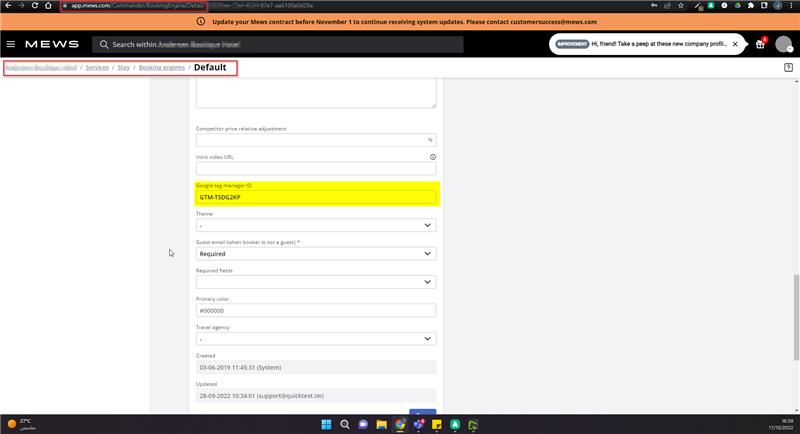Focus the Search within hotel search box

tap(265, 45)
